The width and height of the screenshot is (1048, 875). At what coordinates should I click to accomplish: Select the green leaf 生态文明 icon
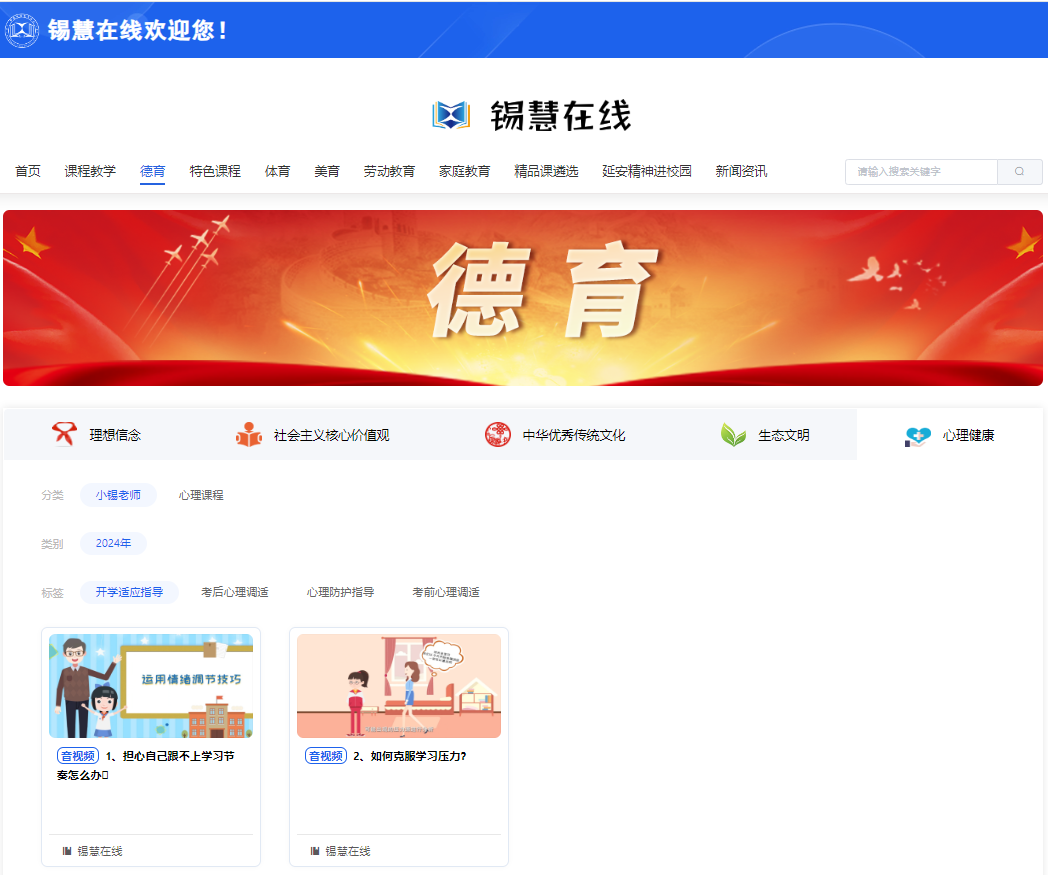pyautogui.click(x=734, y=435)
